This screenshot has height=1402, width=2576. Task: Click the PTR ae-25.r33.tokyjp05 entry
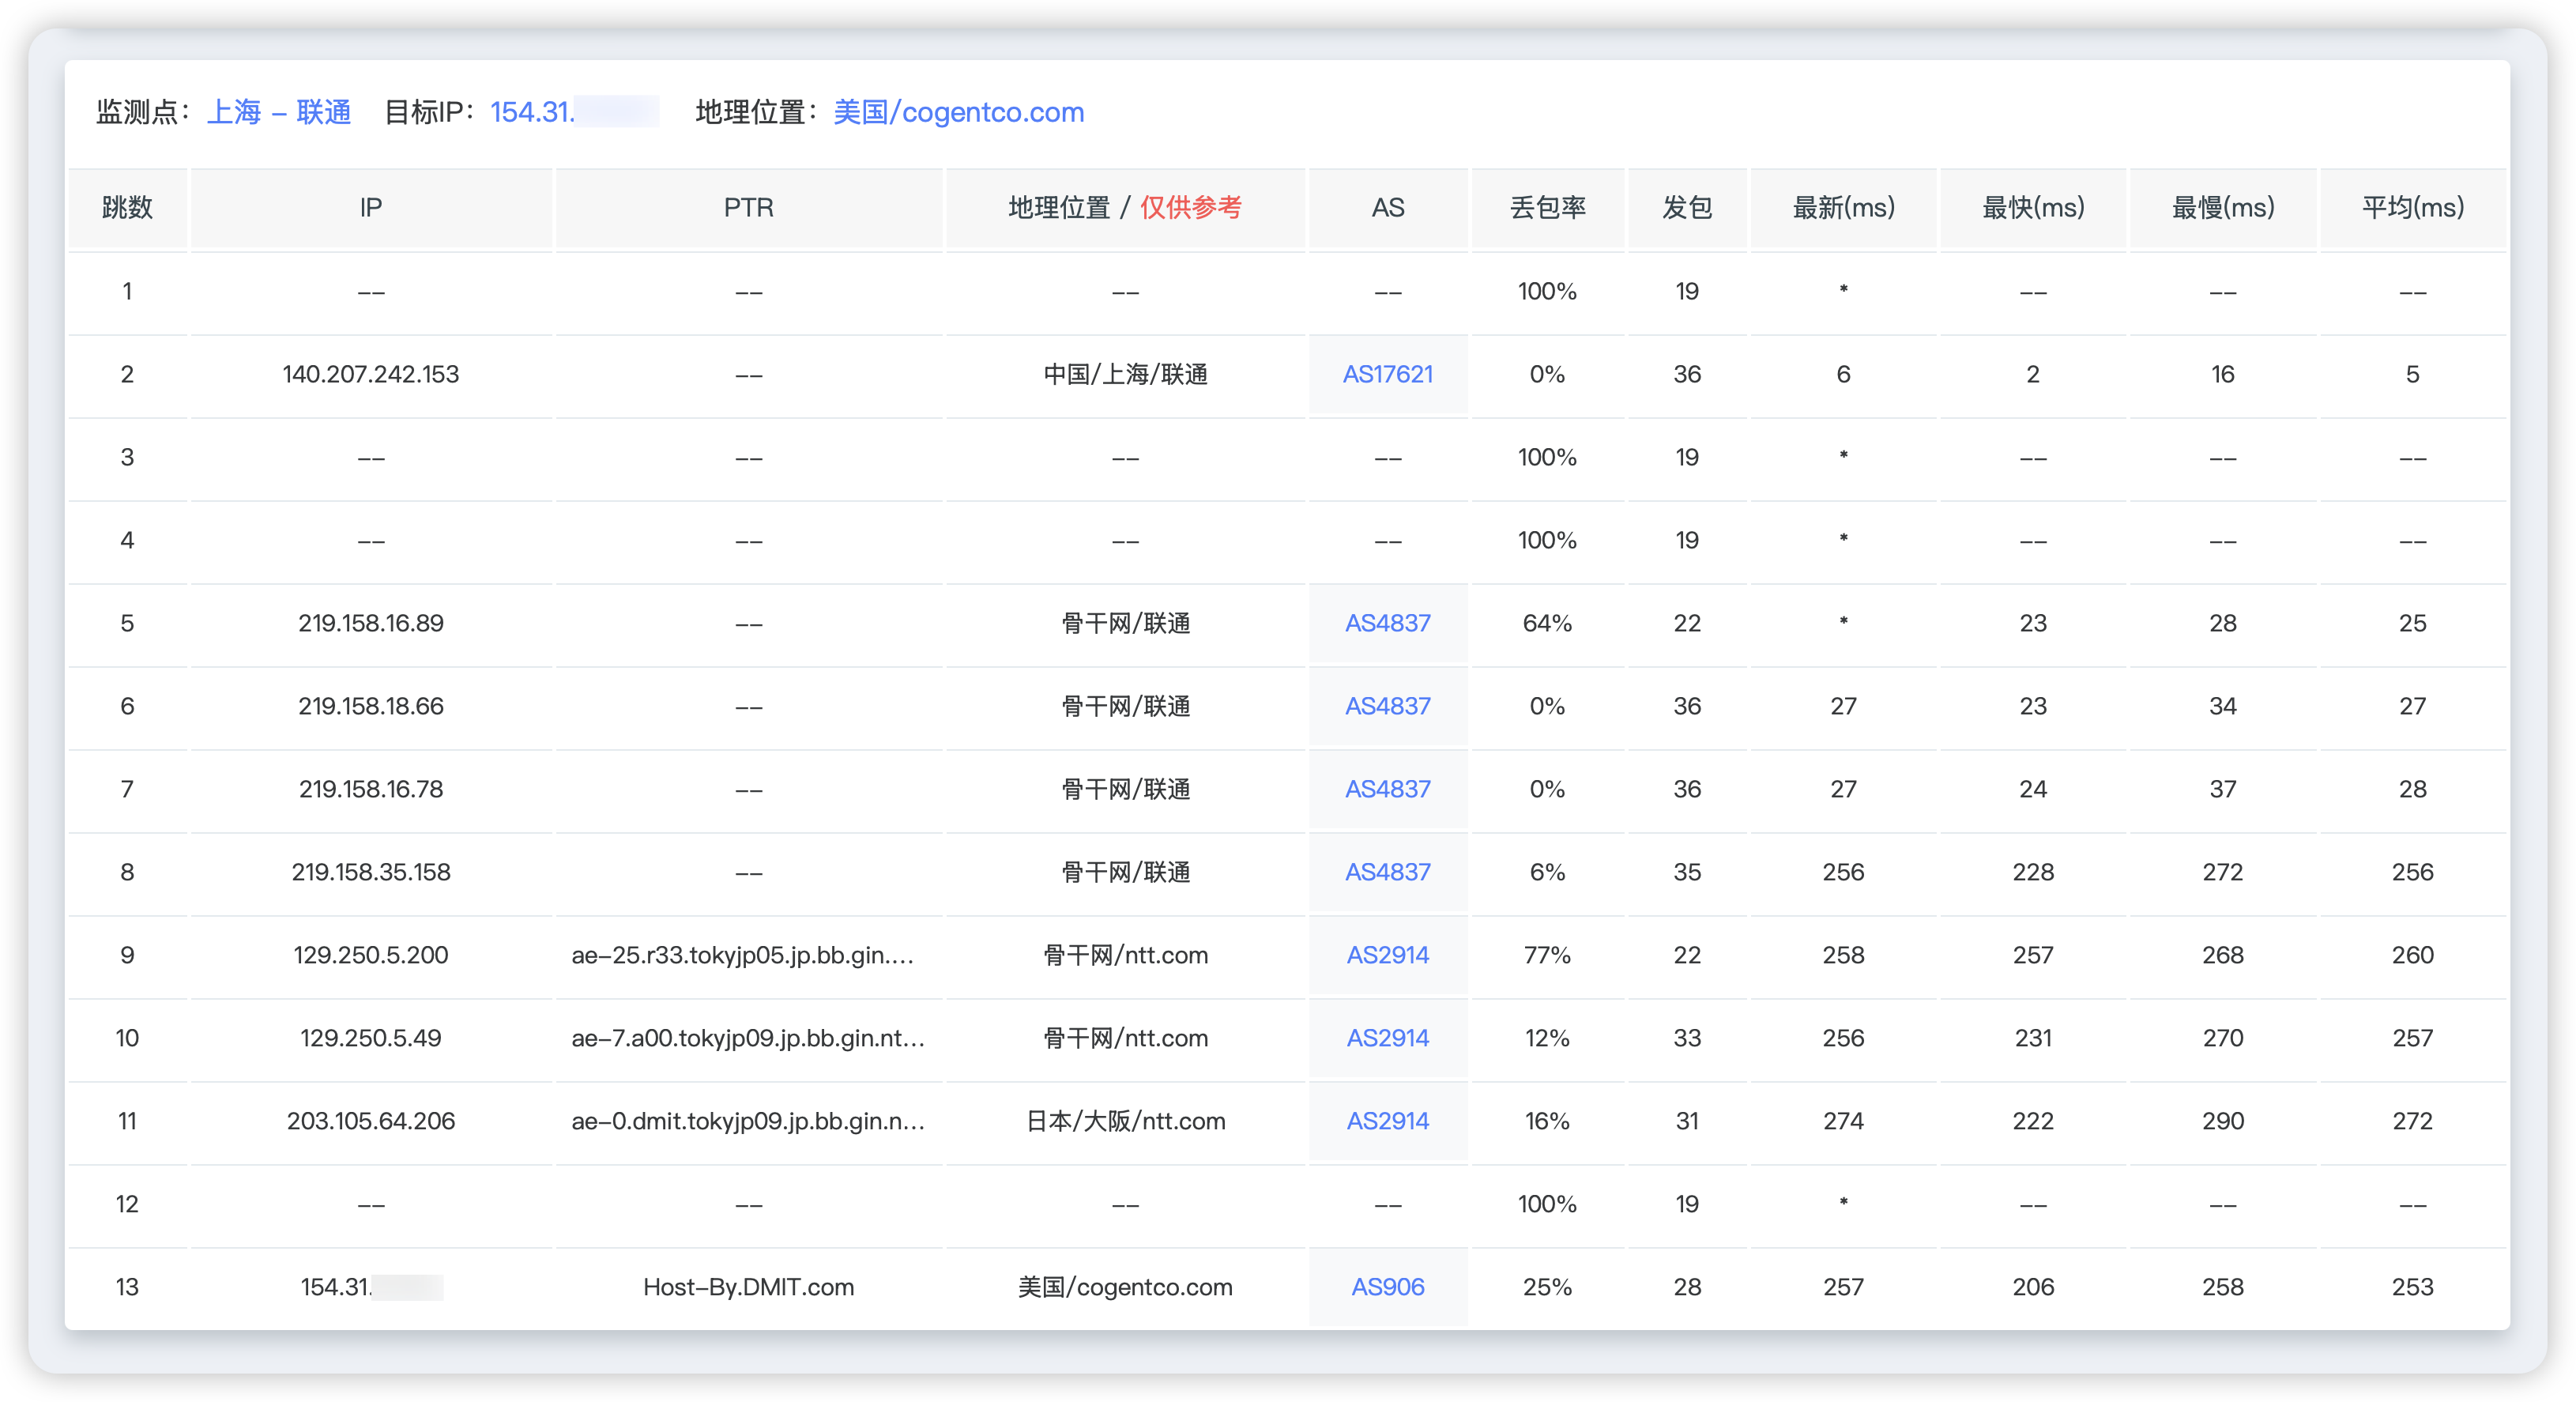pyautogui.click(x=742, y=955)
